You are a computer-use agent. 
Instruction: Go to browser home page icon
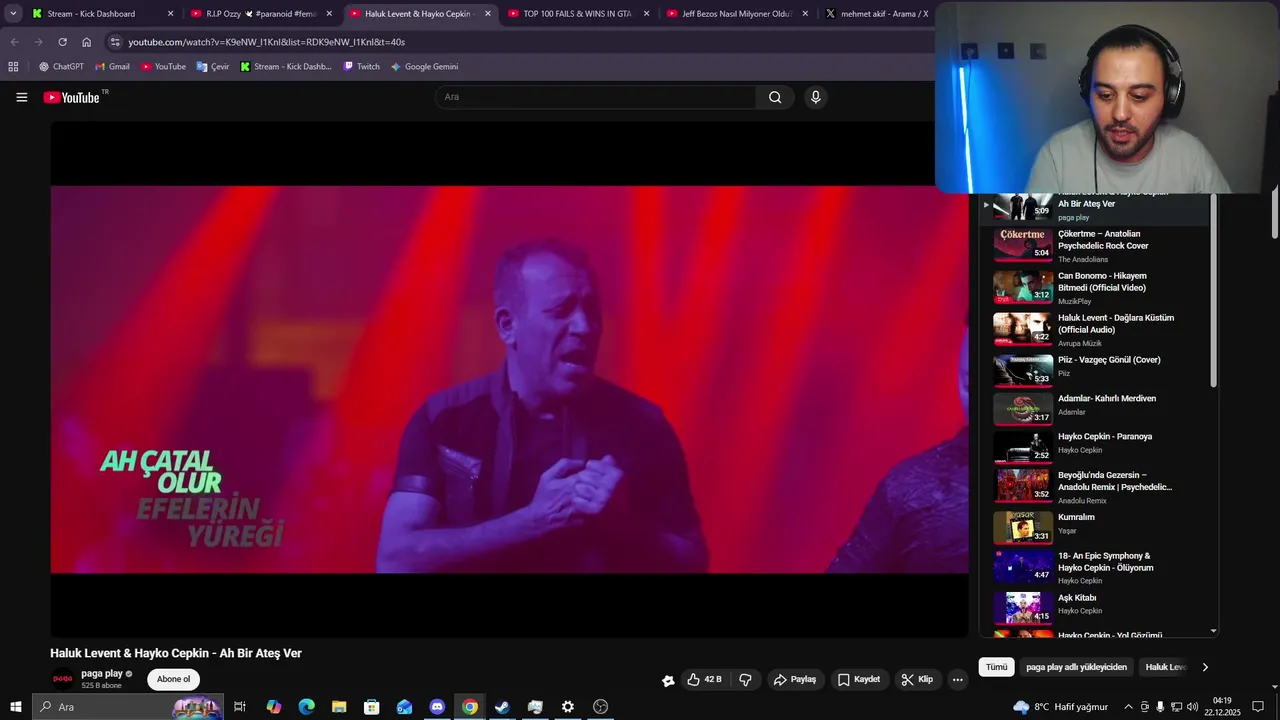(86, 42)
